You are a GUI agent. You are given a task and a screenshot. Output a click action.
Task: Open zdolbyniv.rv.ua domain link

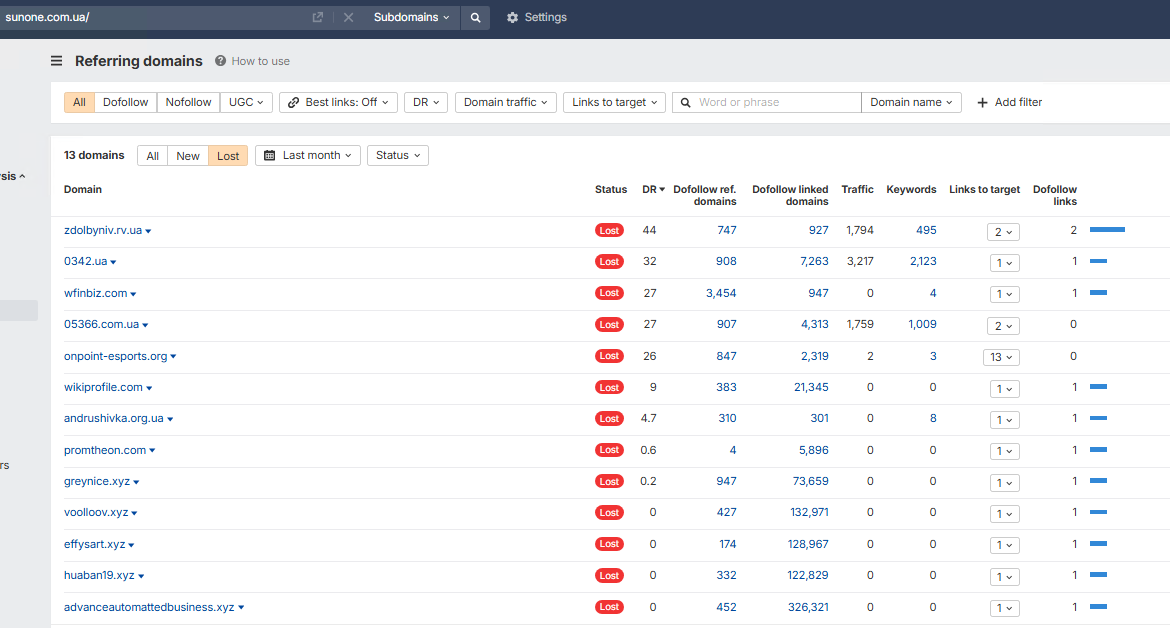click(x=103, y=230)
